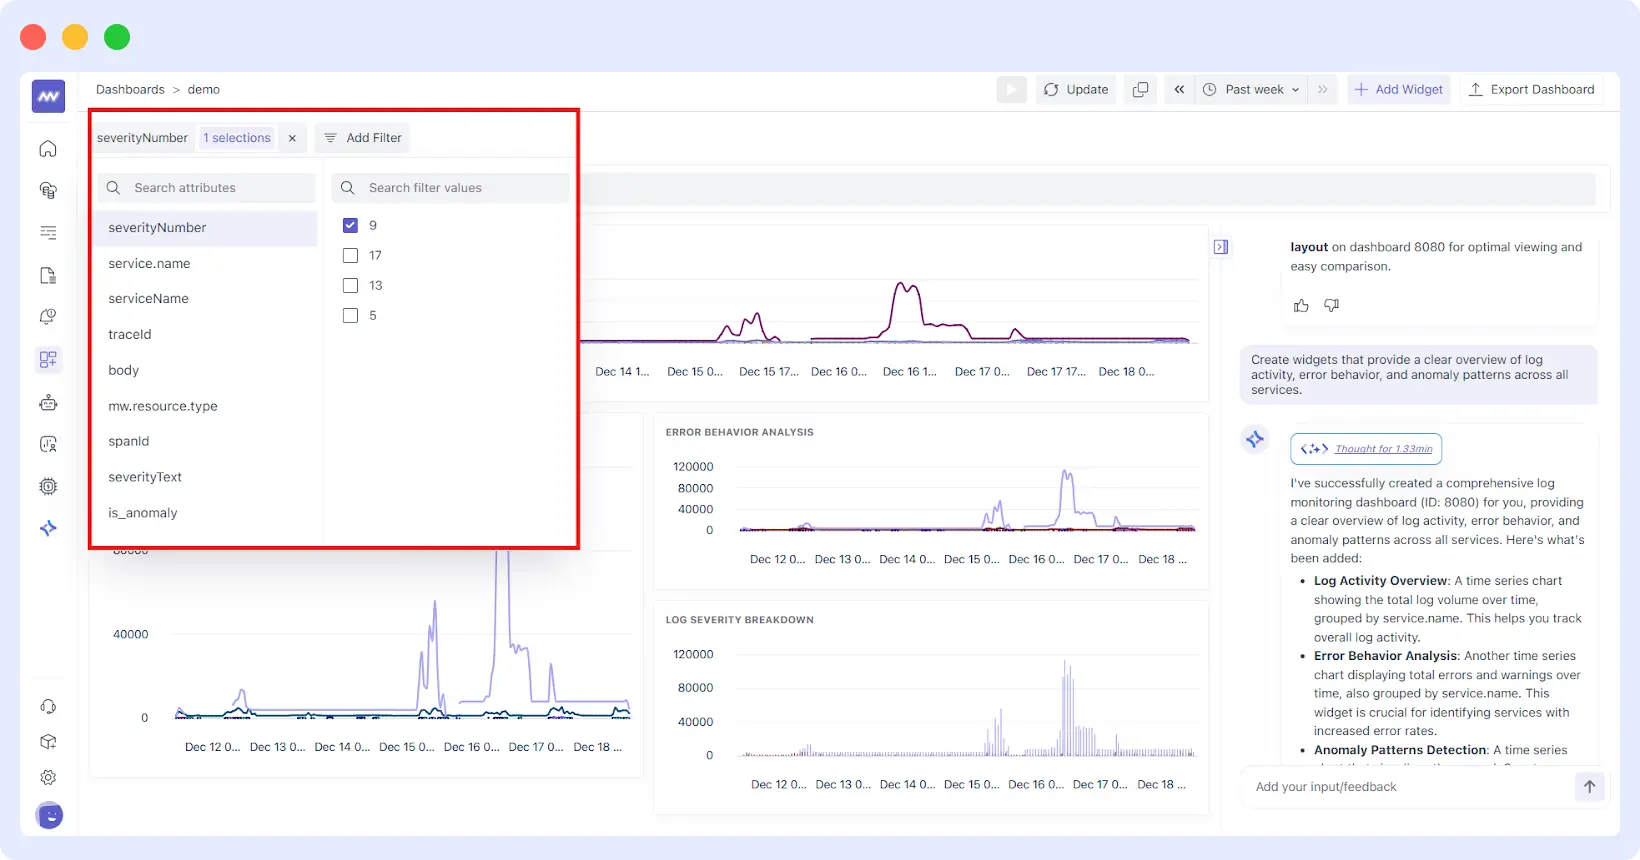Give thumbs up to the AI response
1640x860 pixels.
point(1301,306)
